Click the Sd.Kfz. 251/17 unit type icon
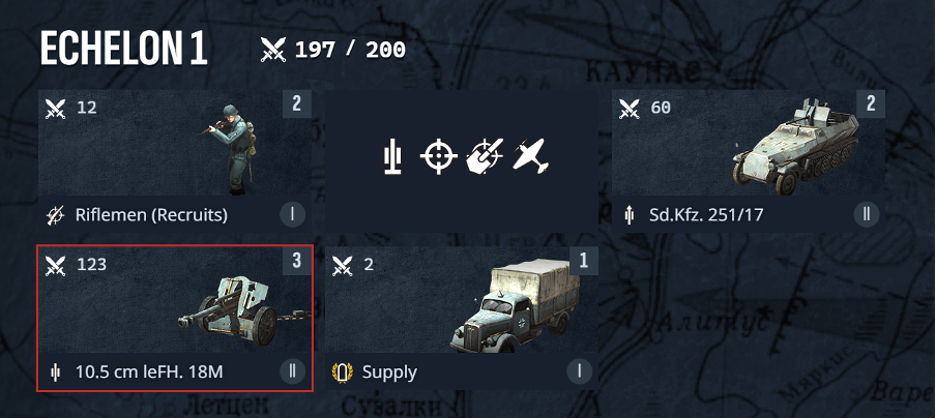The image size is (936, 418). tap(629, 215)
